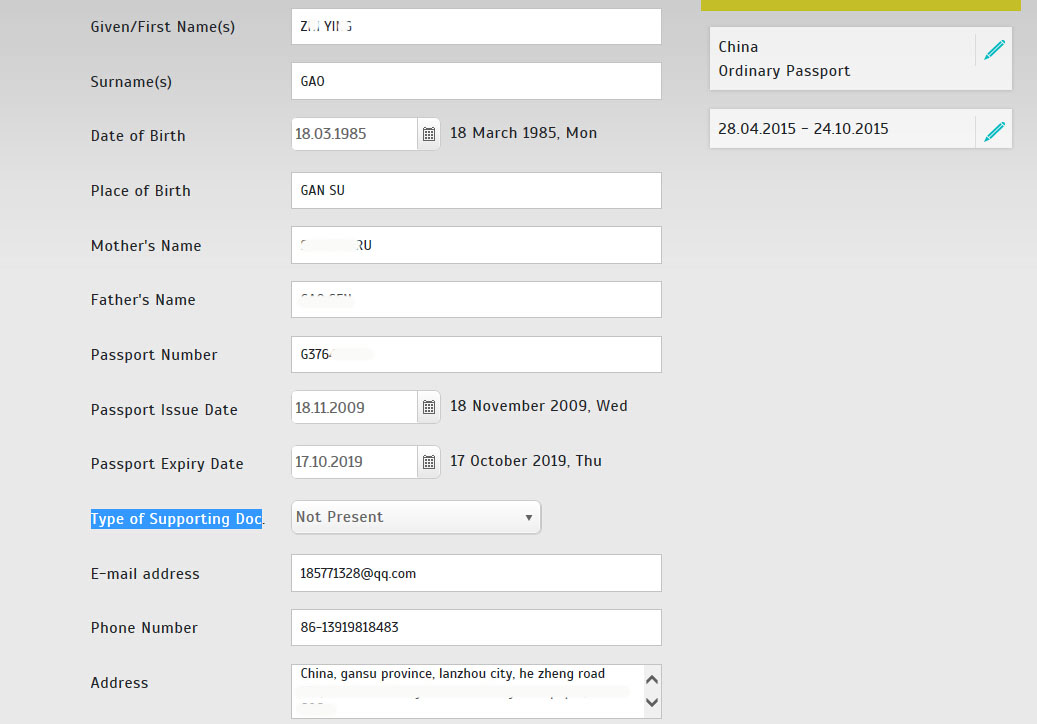
Task: Click into the Mother's Name field
Action: [476, 245]
